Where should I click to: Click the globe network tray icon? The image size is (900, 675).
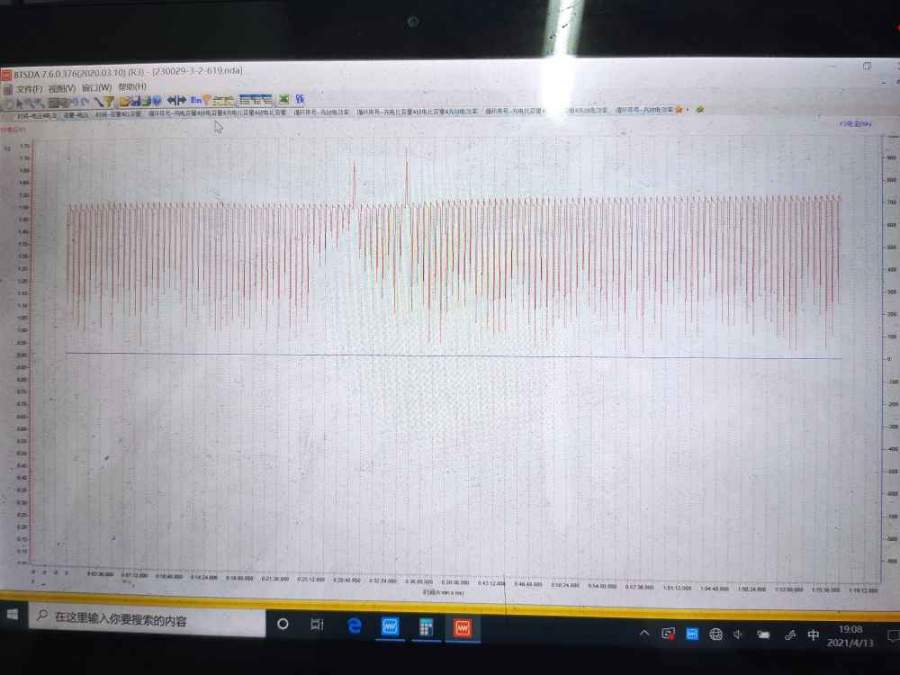pos(715,634)
